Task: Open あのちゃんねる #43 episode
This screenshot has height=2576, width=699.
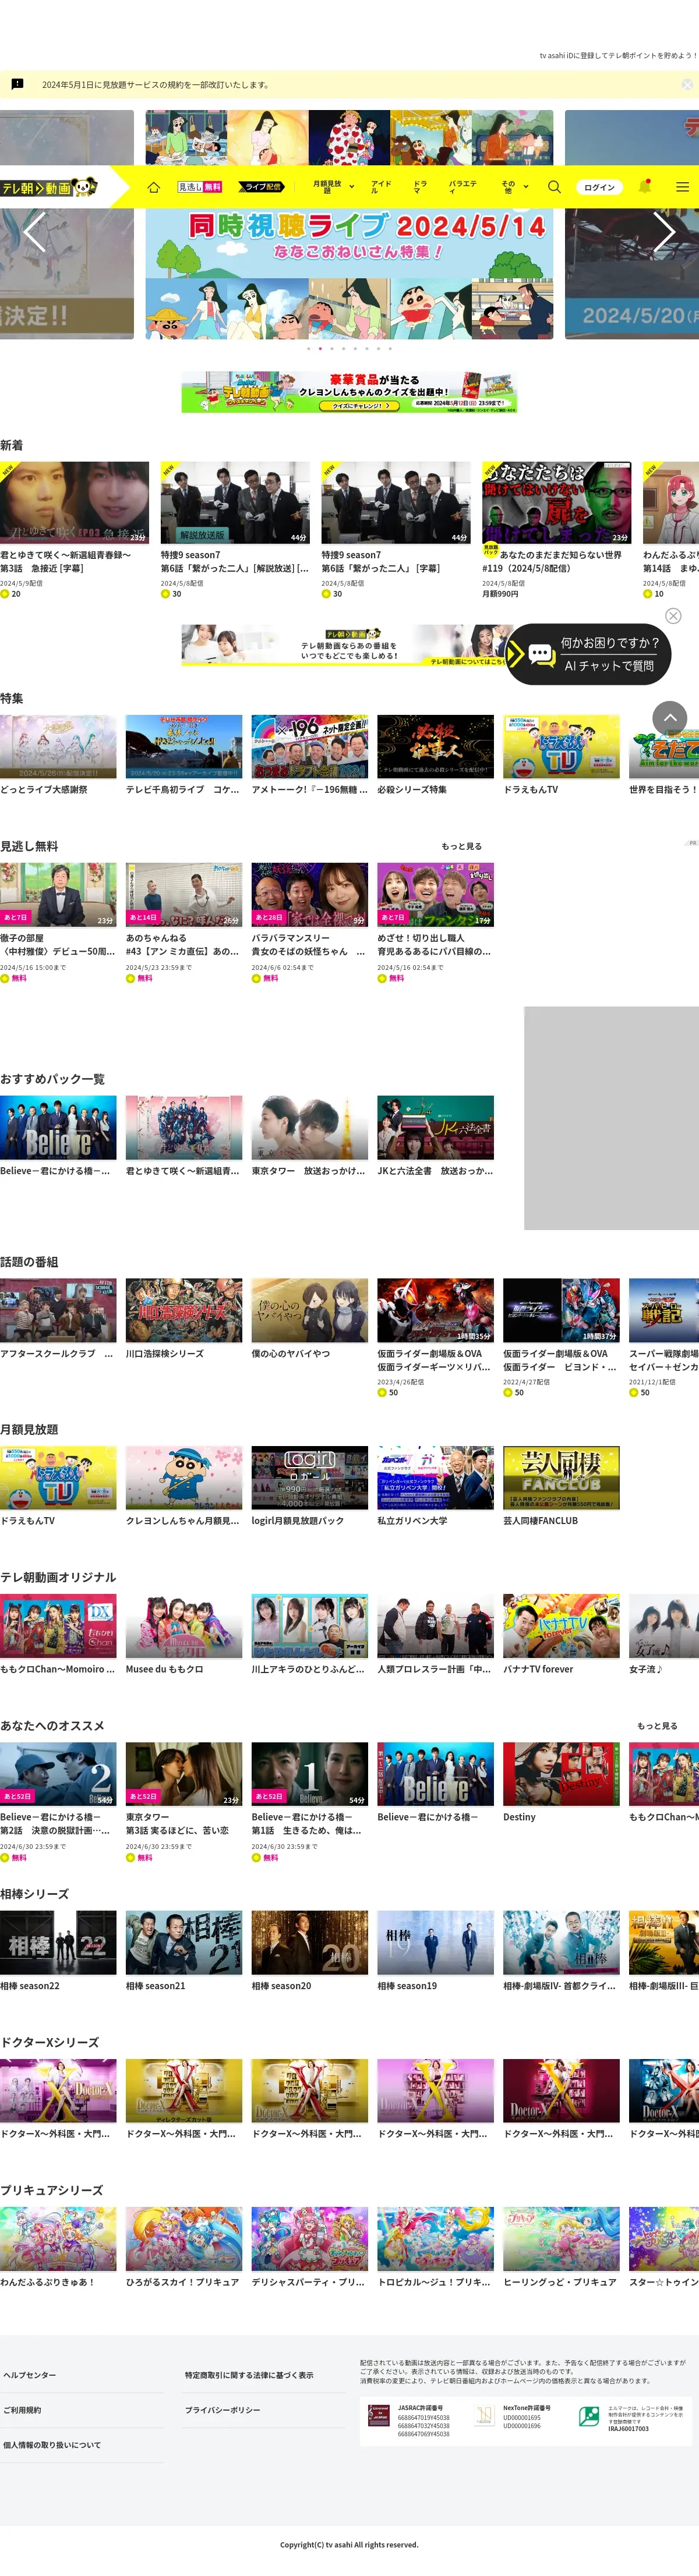Action: coord(184,894)
